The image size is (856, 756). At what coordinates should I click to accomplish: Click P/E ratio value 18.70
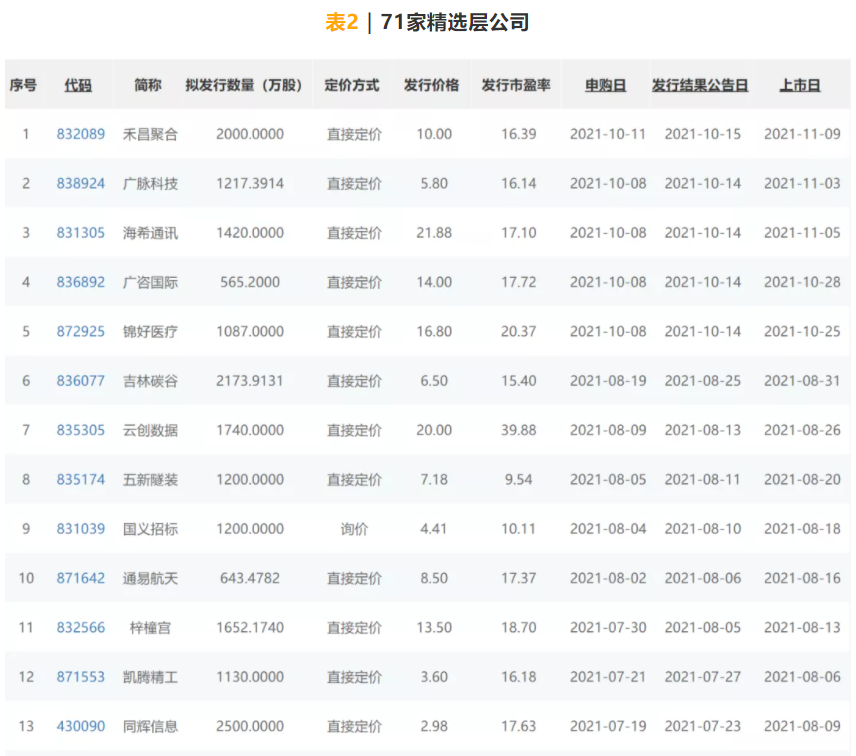[x=519, y=628]
